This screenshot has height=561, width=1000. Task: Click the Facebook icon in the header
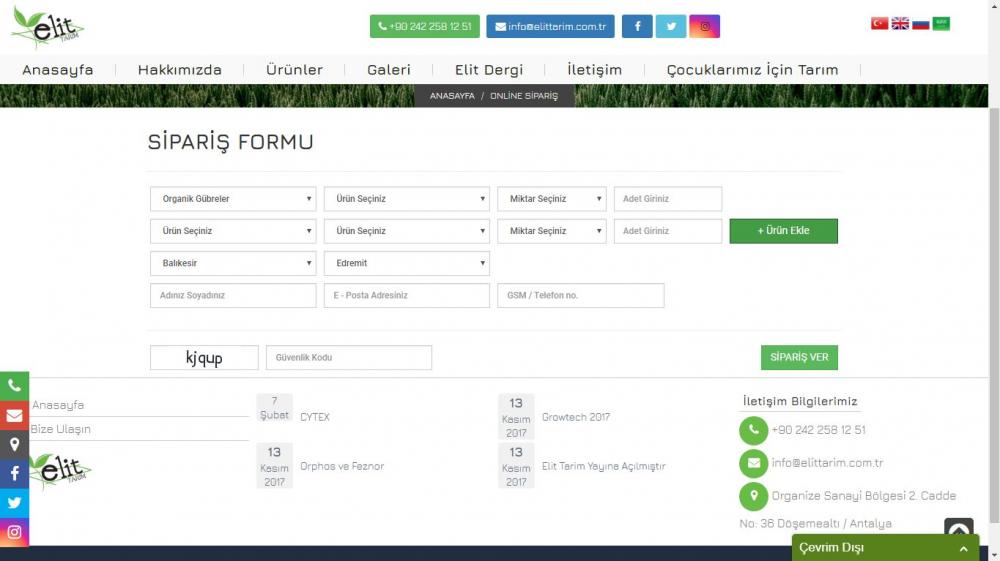[637, 26]
